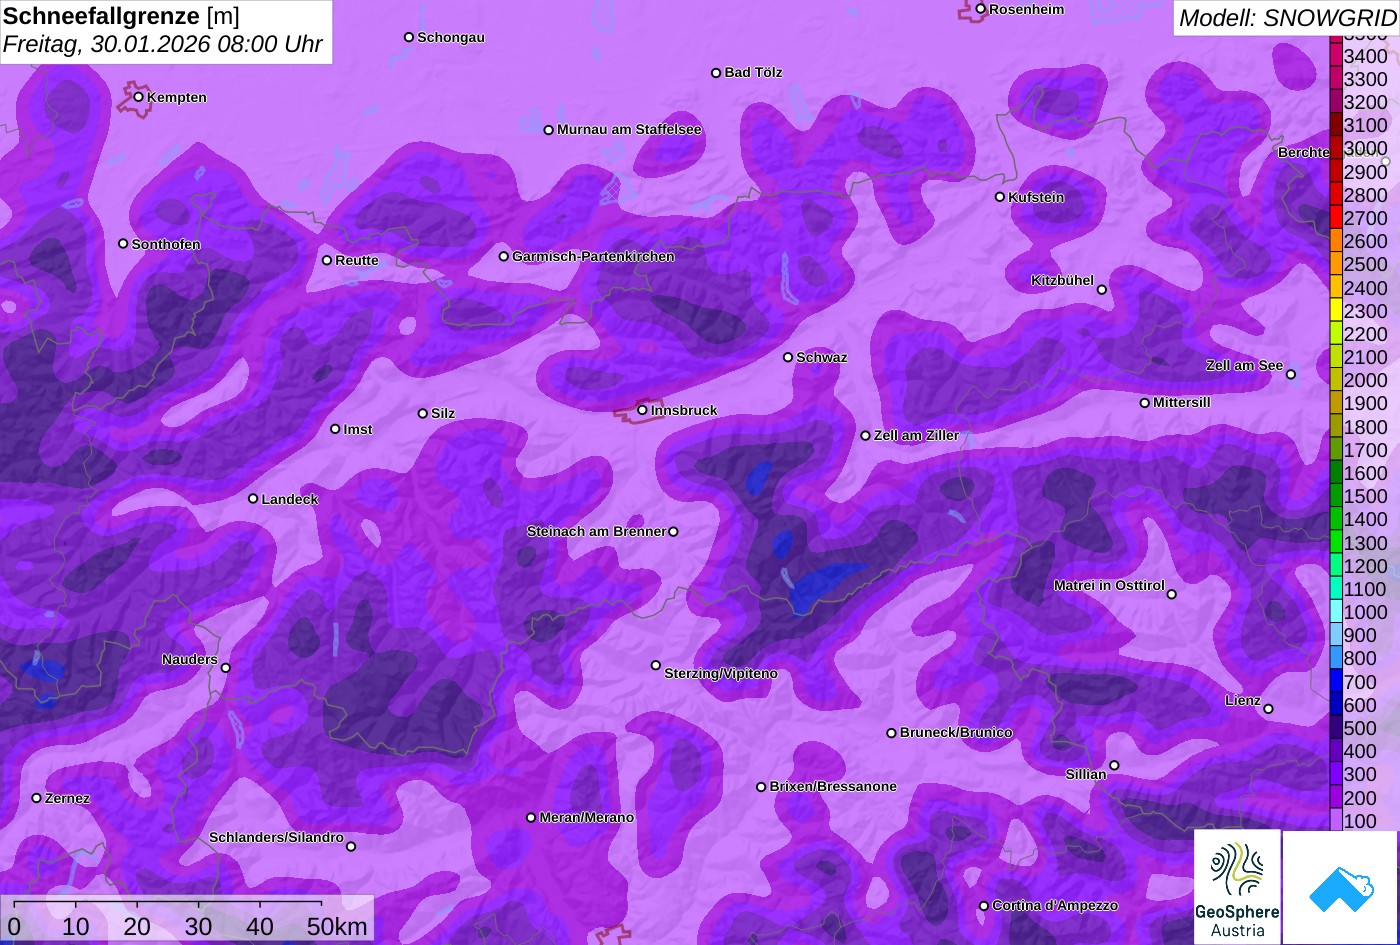This screenshot has width=1400, height=945.
Task: Click the Matrei in Osttirol marker dot
Action: point(1172,594)
